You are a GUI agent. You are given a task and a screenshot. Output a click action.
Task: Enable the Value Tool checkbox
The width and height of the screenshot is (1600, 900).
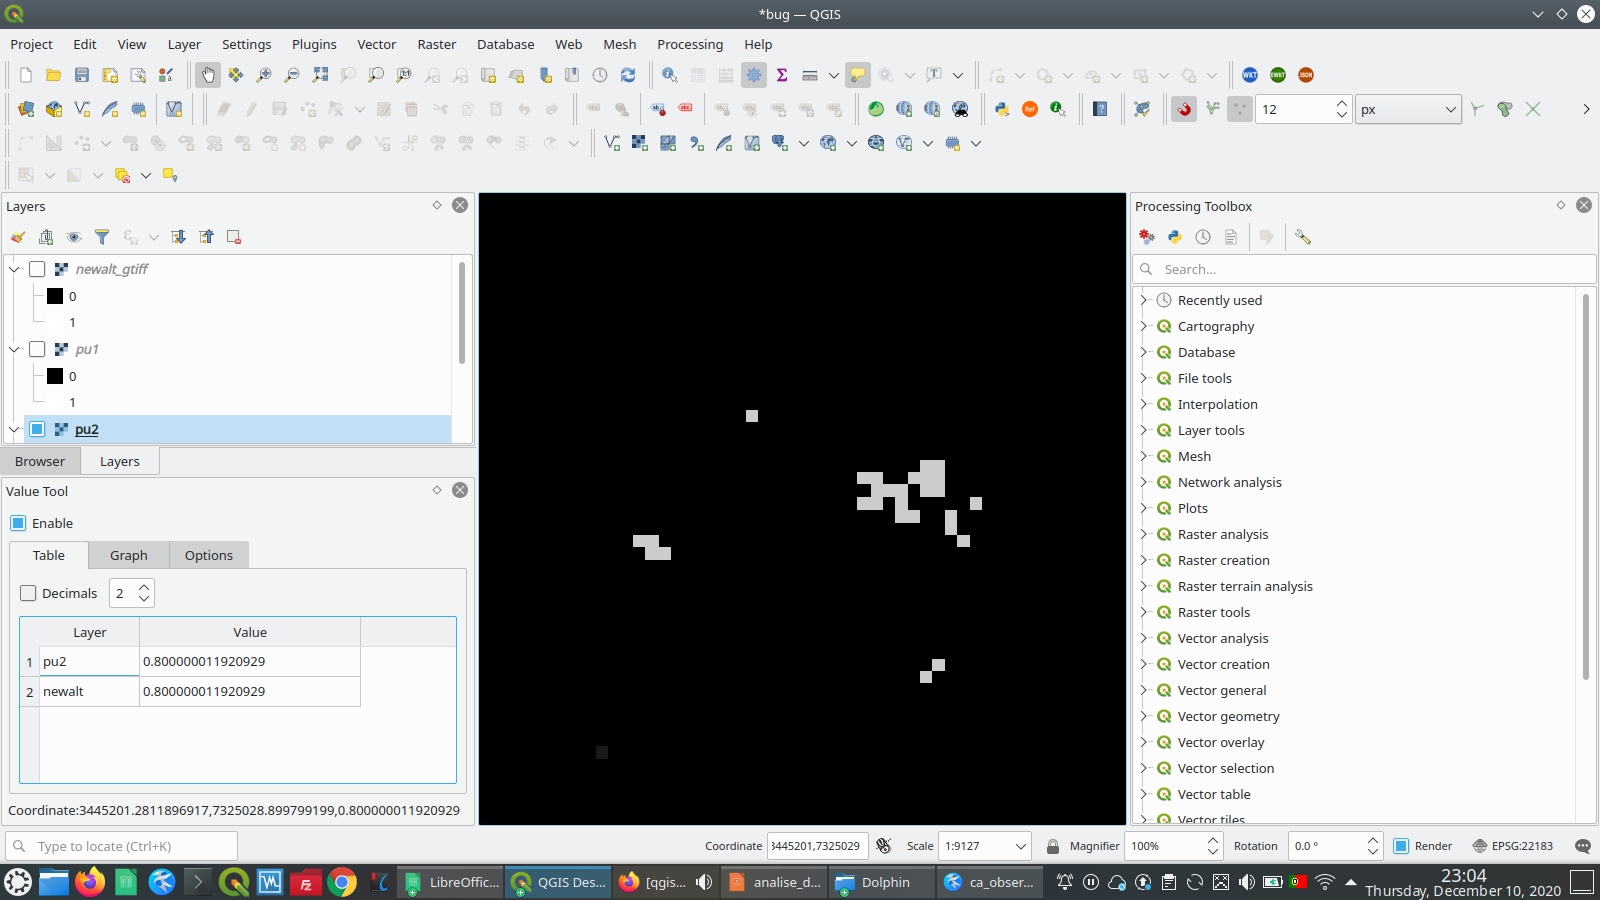tap(16, 523)
